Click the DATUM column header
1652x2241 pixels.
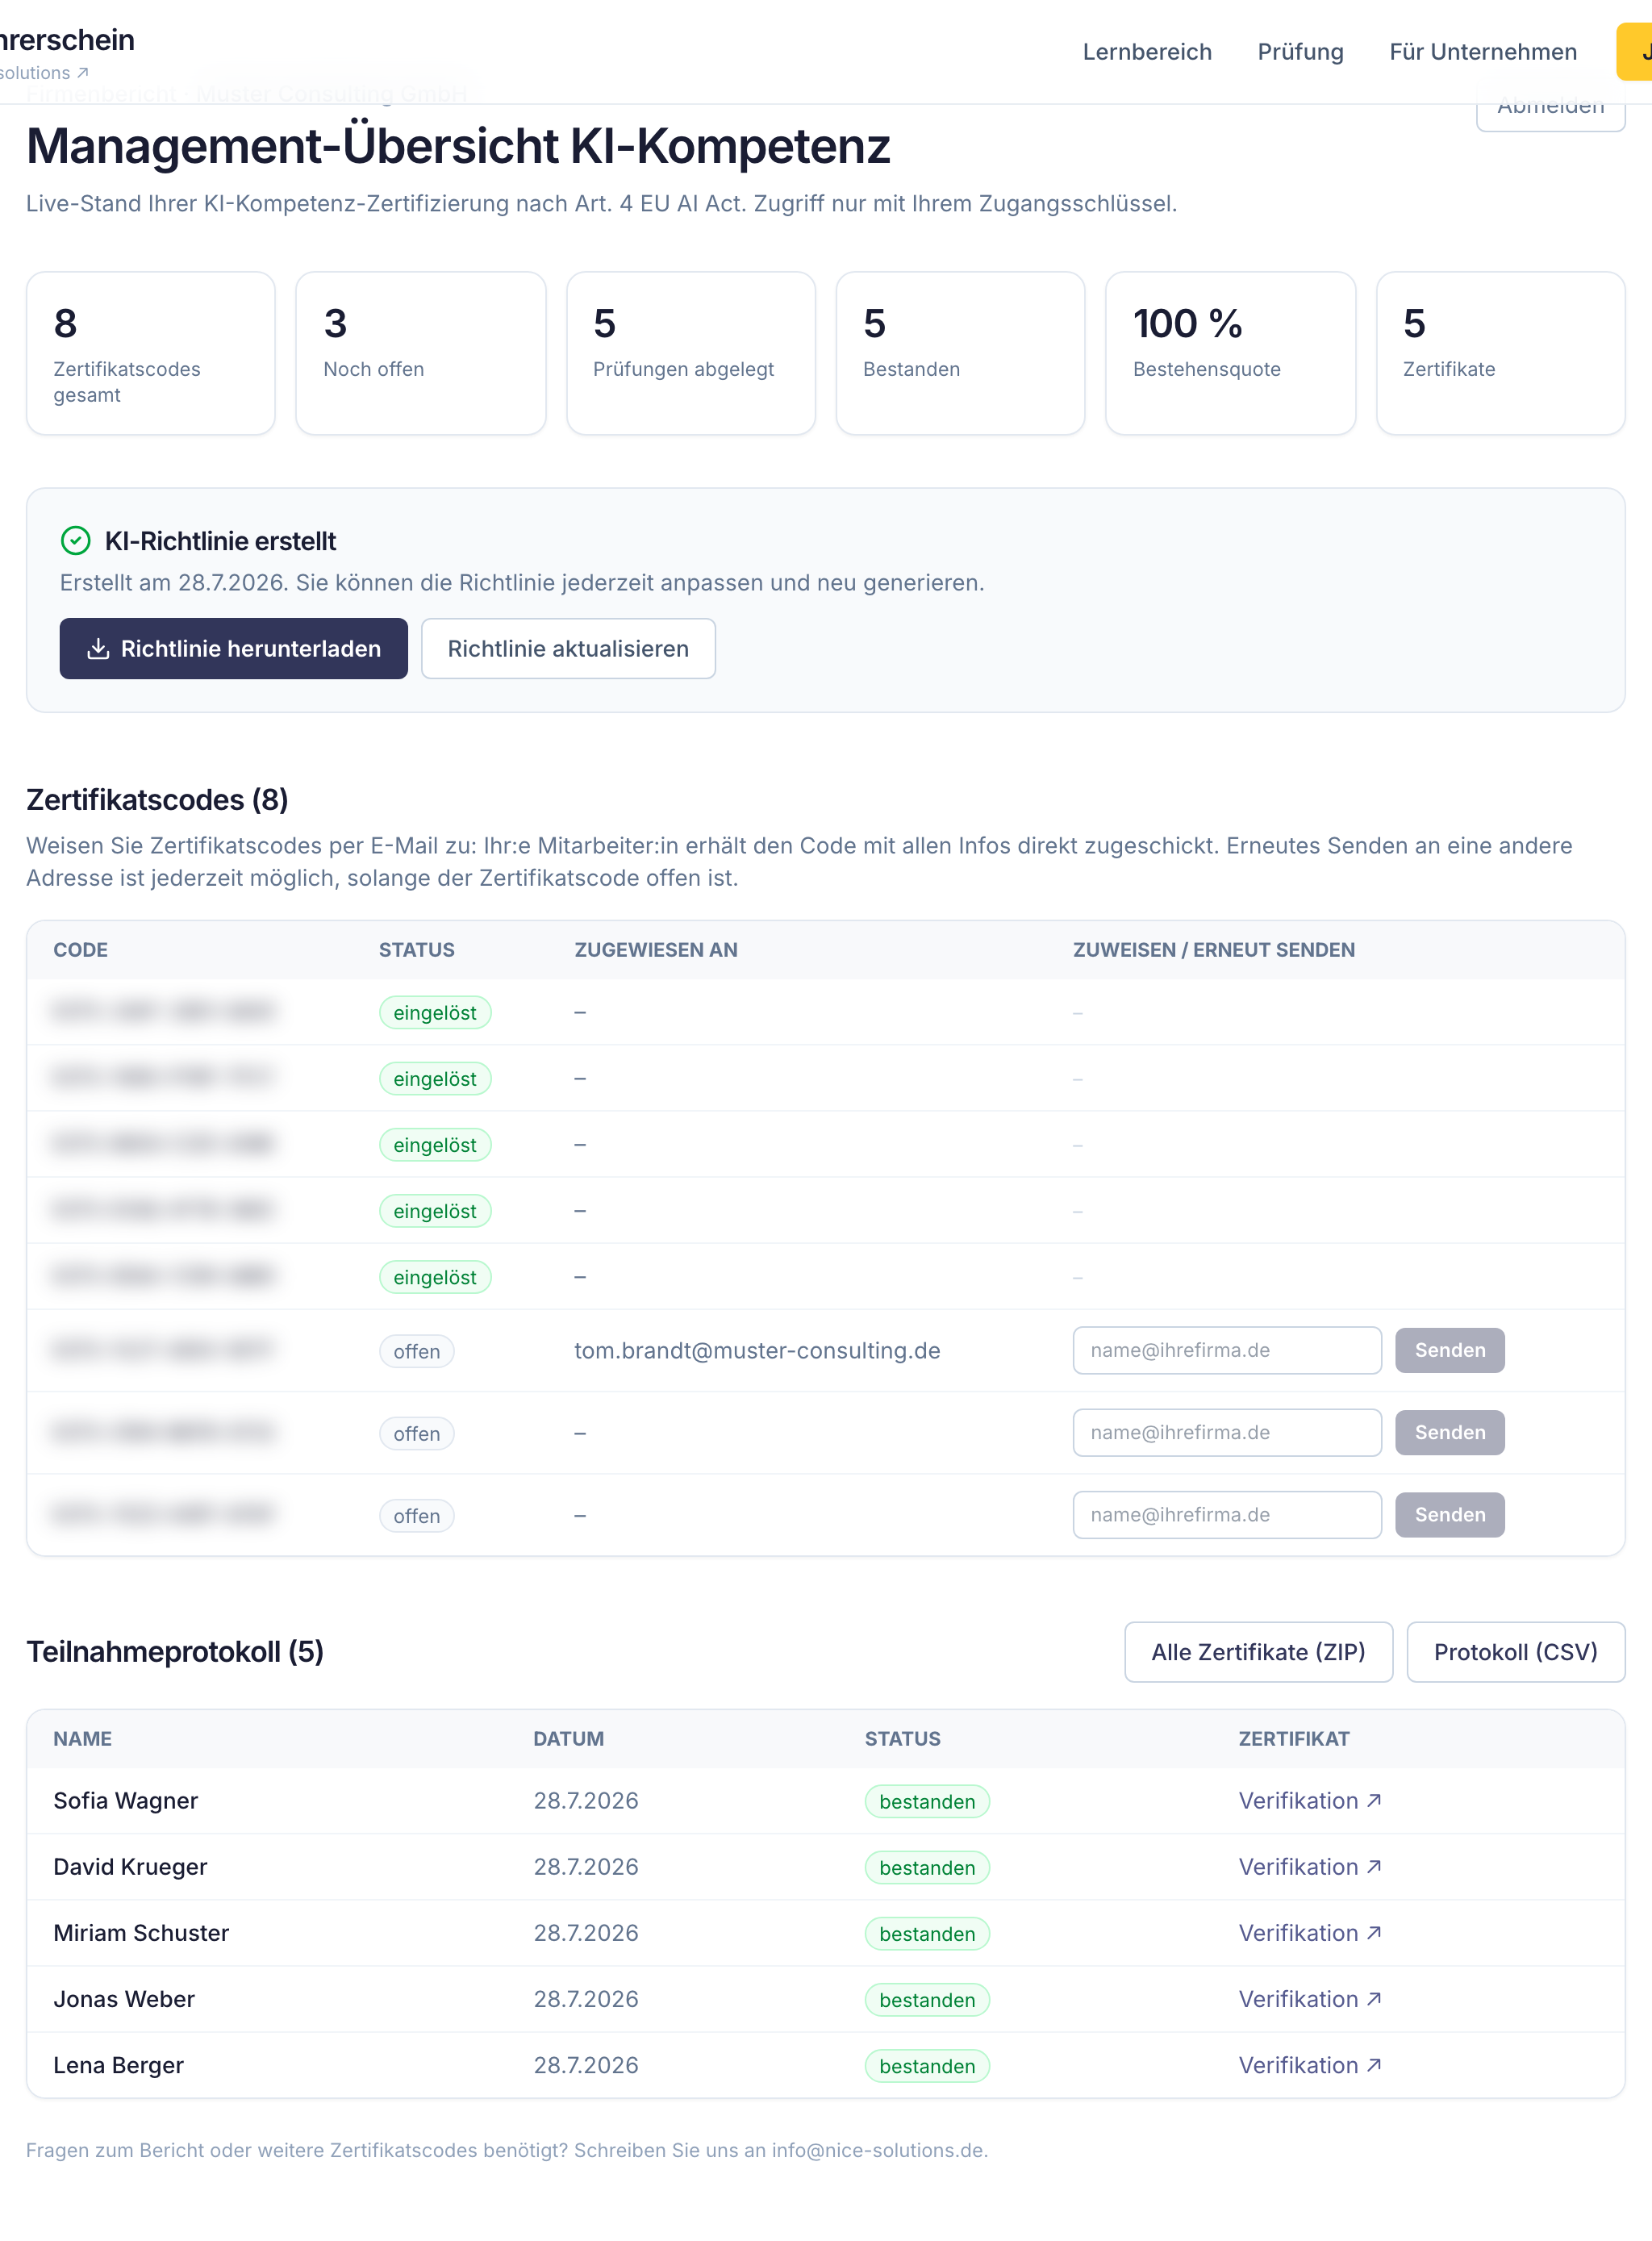click(569, 1738)
